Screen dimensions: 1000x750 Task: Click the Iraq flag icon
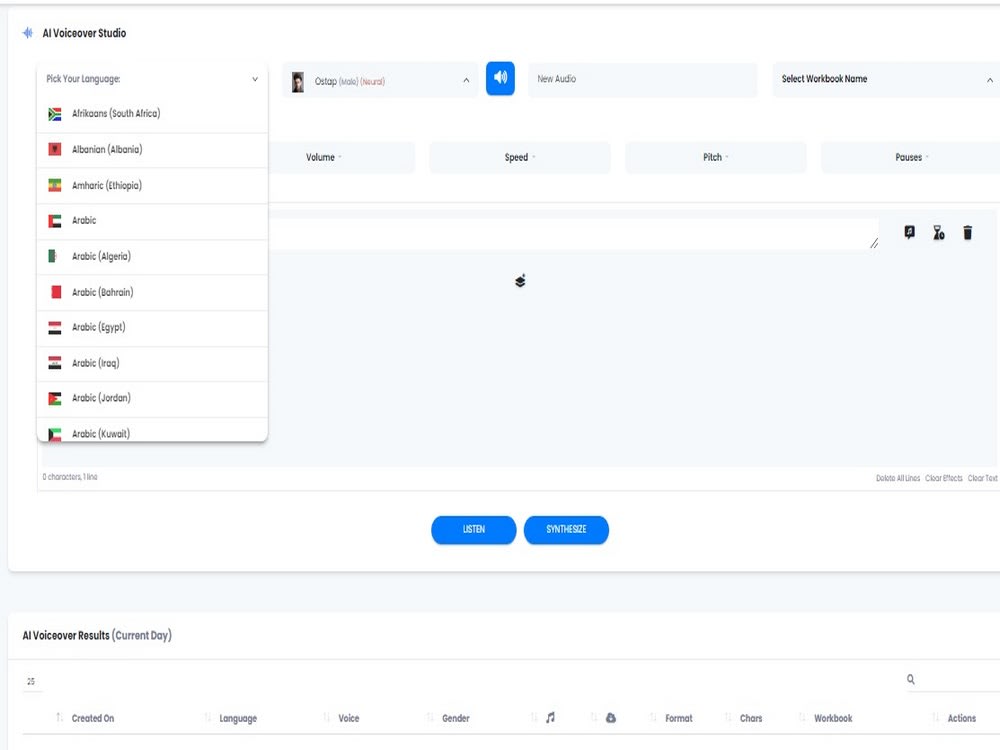point(55,363)
